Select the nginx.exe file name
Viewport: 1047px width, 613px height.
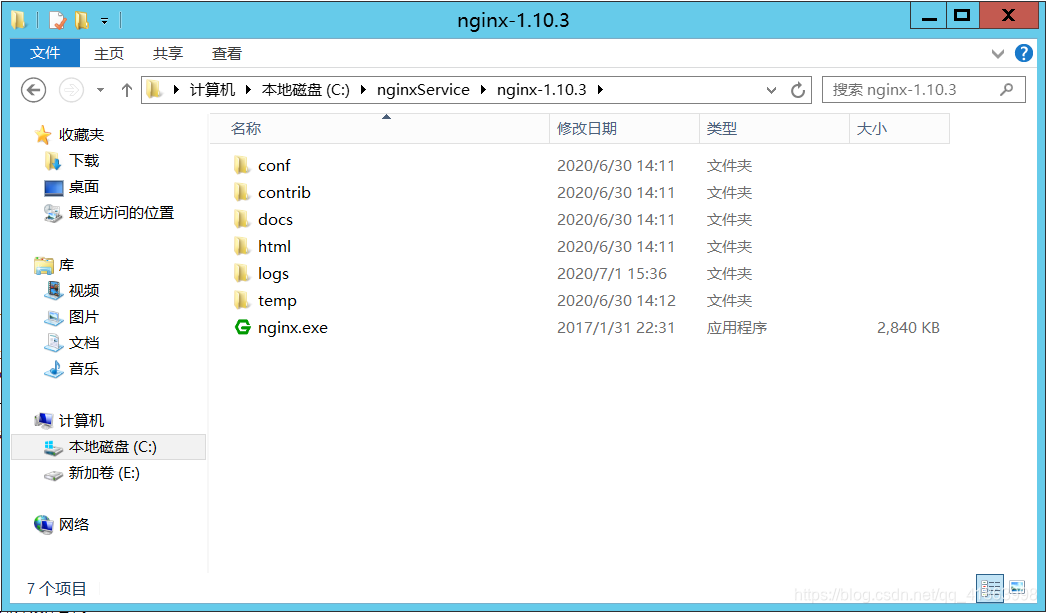click(293, 328)
